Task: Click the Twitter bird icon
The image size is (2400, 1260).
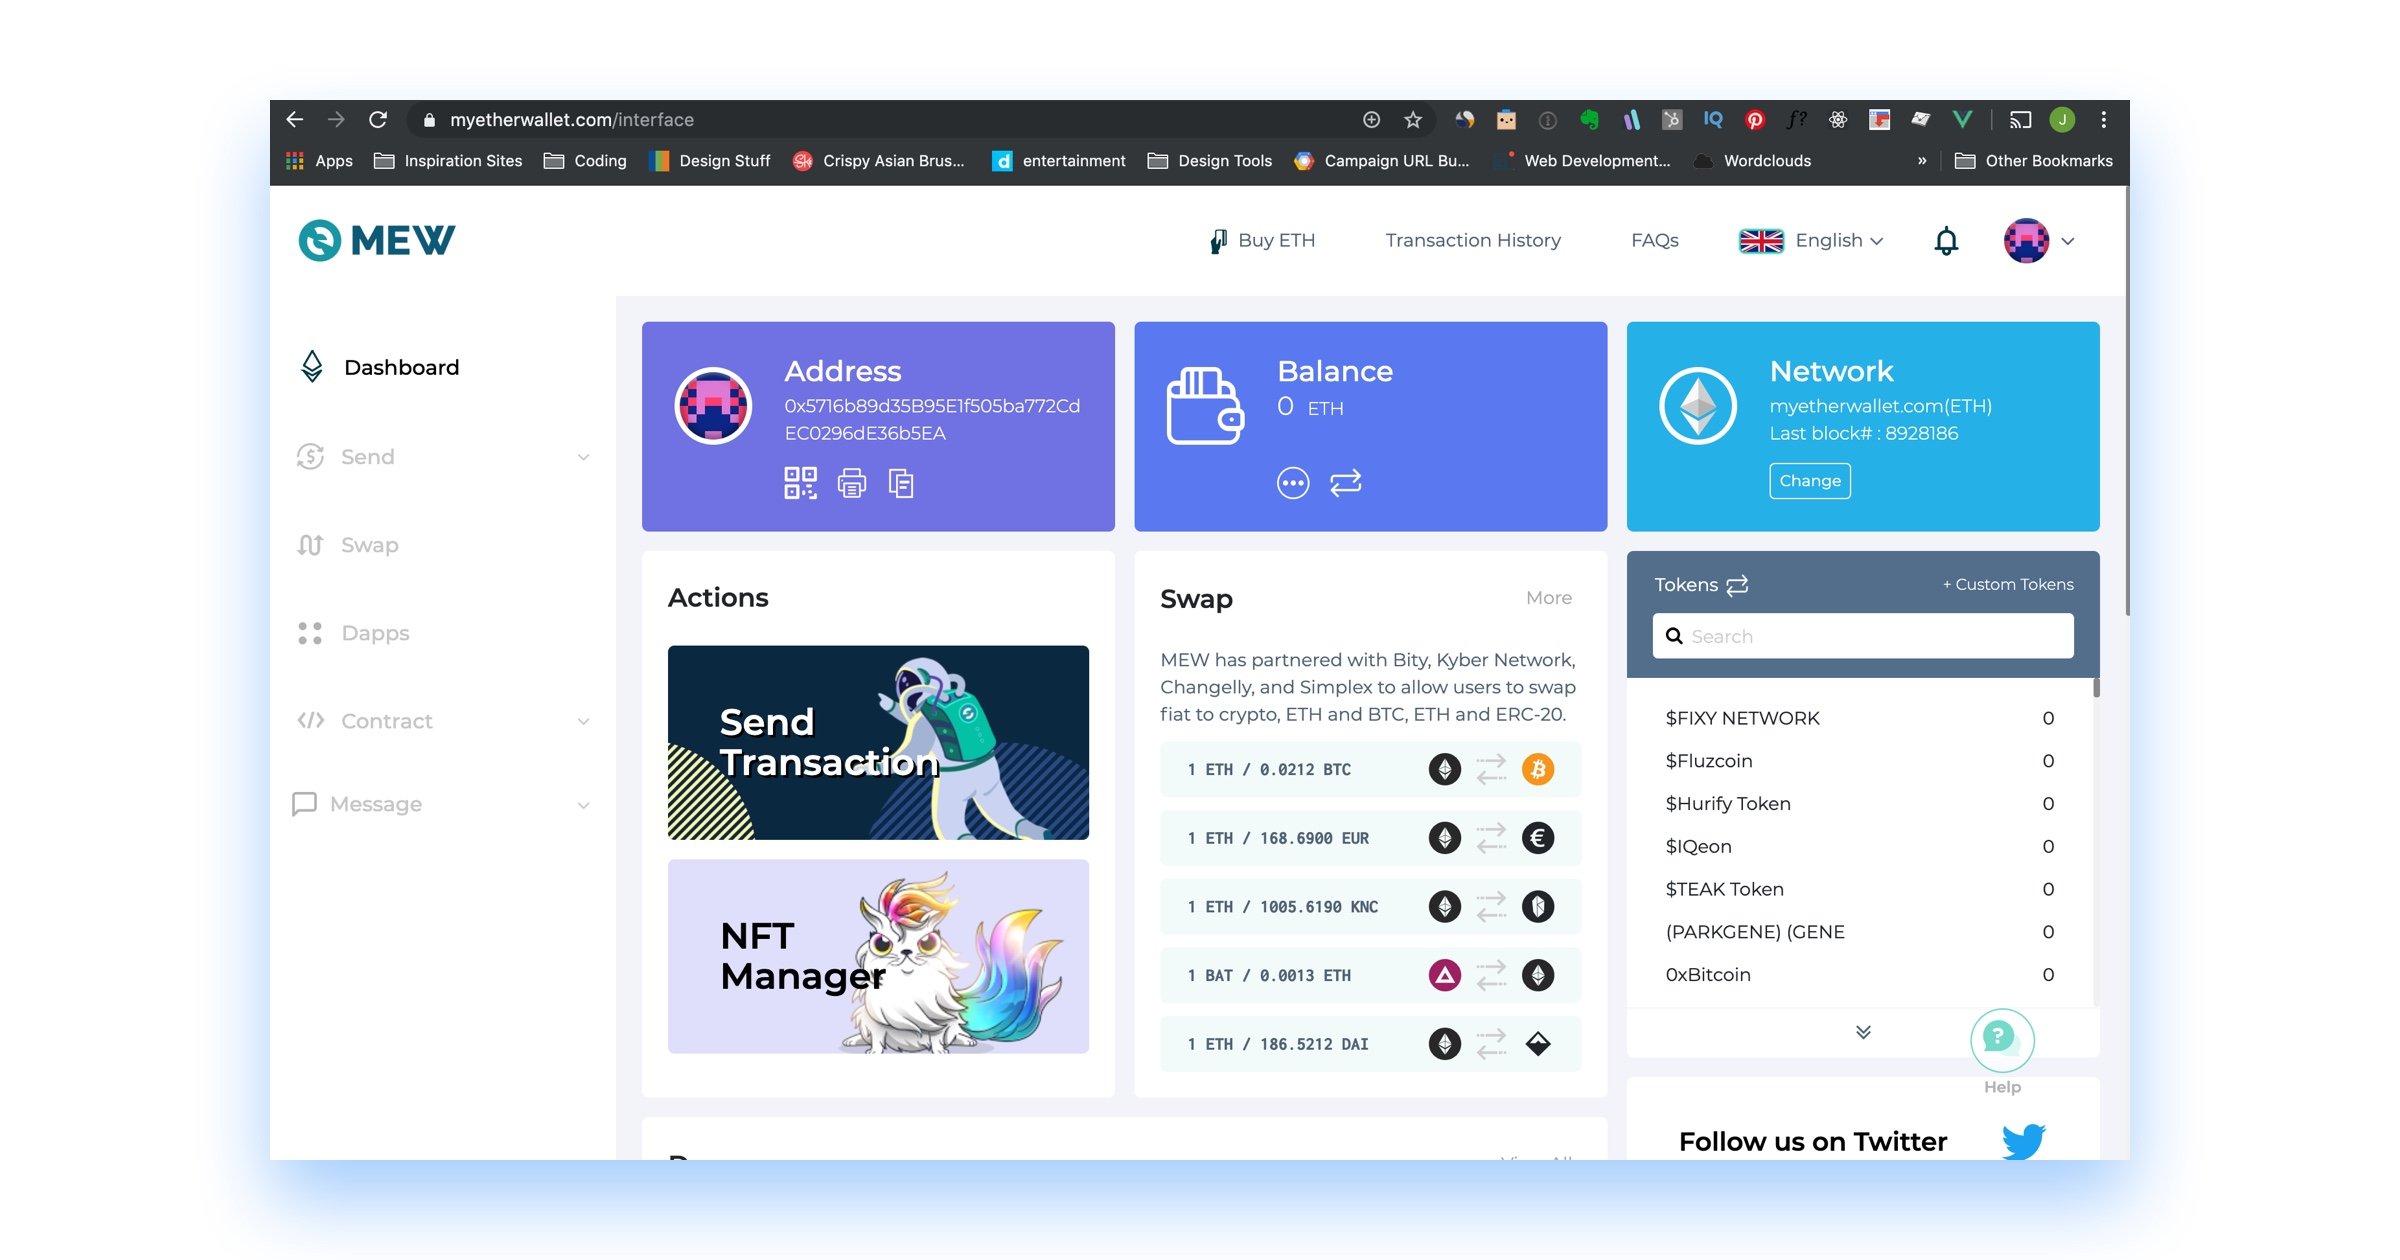Action: pos(2023,1141)
